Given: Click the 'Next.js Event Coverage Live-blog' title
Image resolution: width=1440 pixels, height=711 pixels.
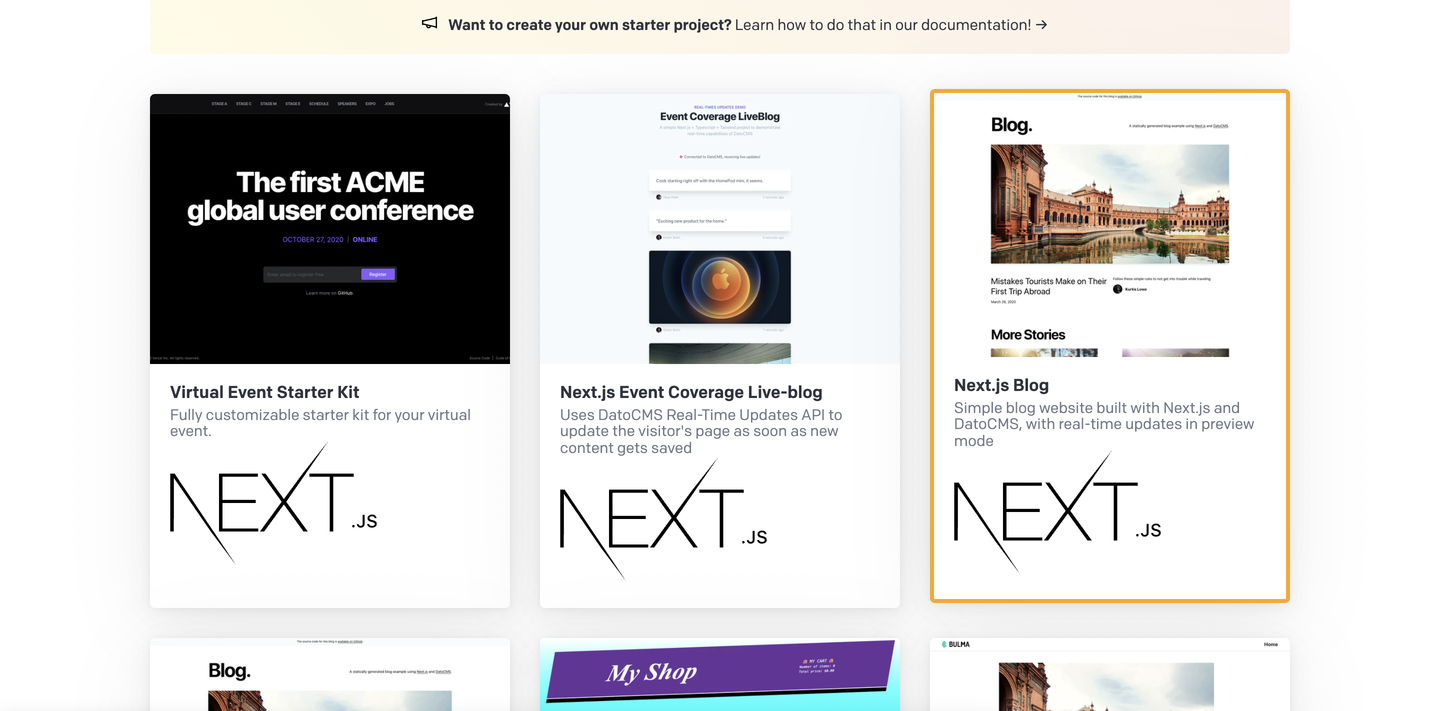Looking at the screenshot, I should coord(691,392).
